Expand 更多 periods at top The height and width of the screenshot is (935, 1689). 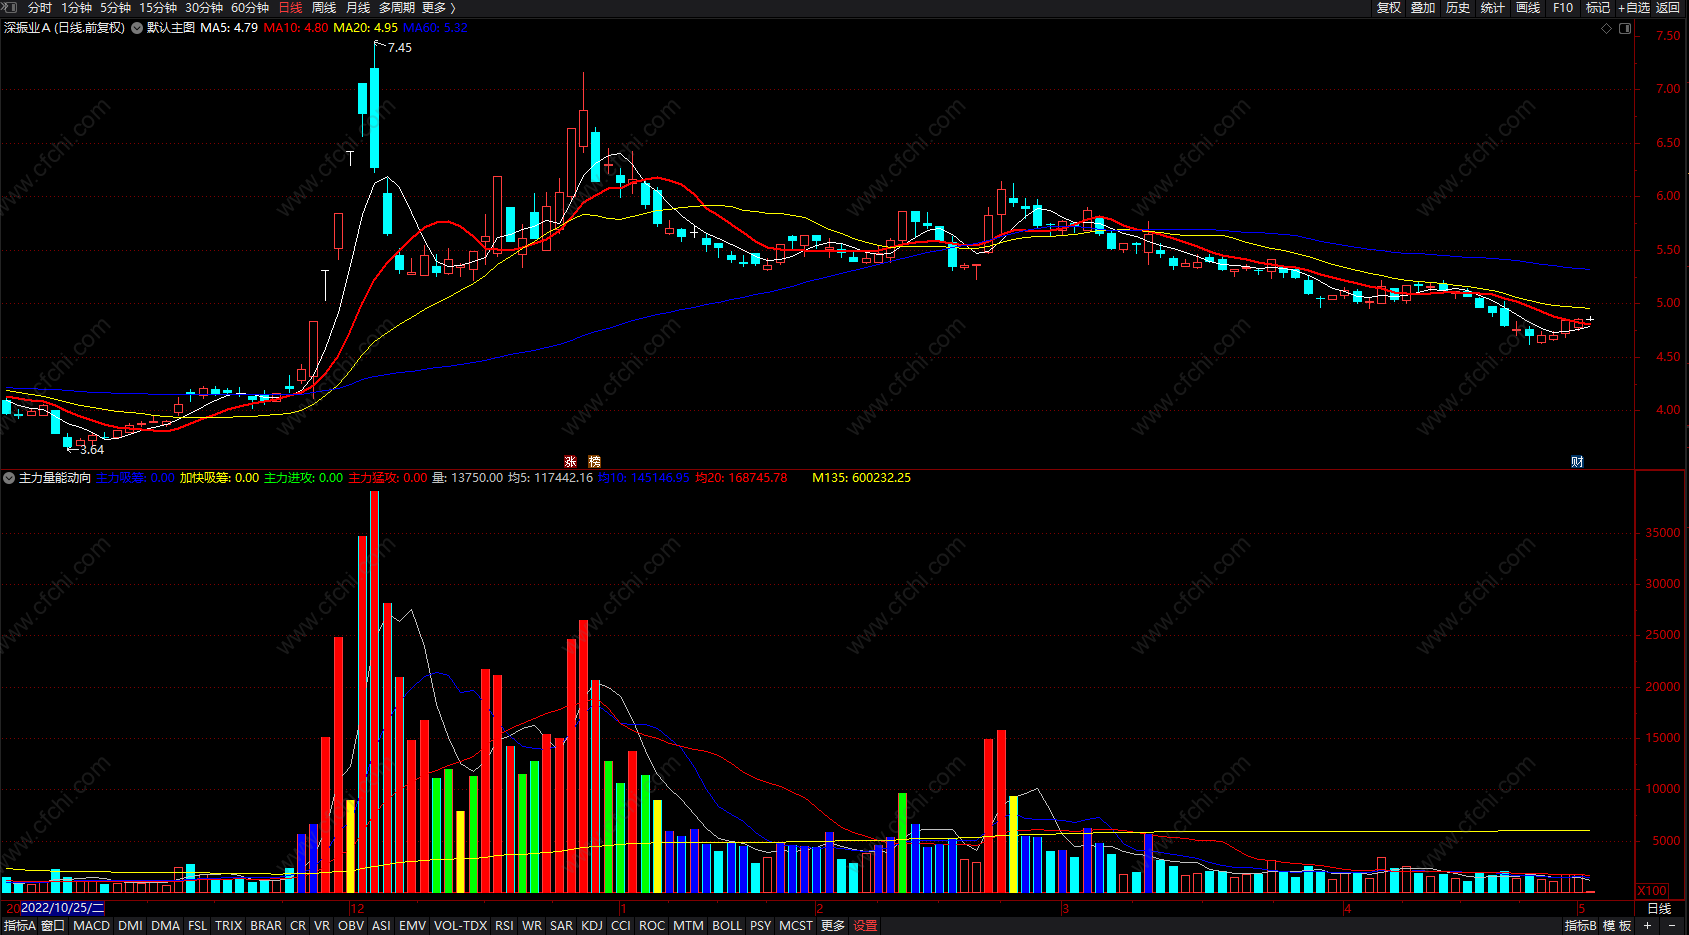(438, 8)
